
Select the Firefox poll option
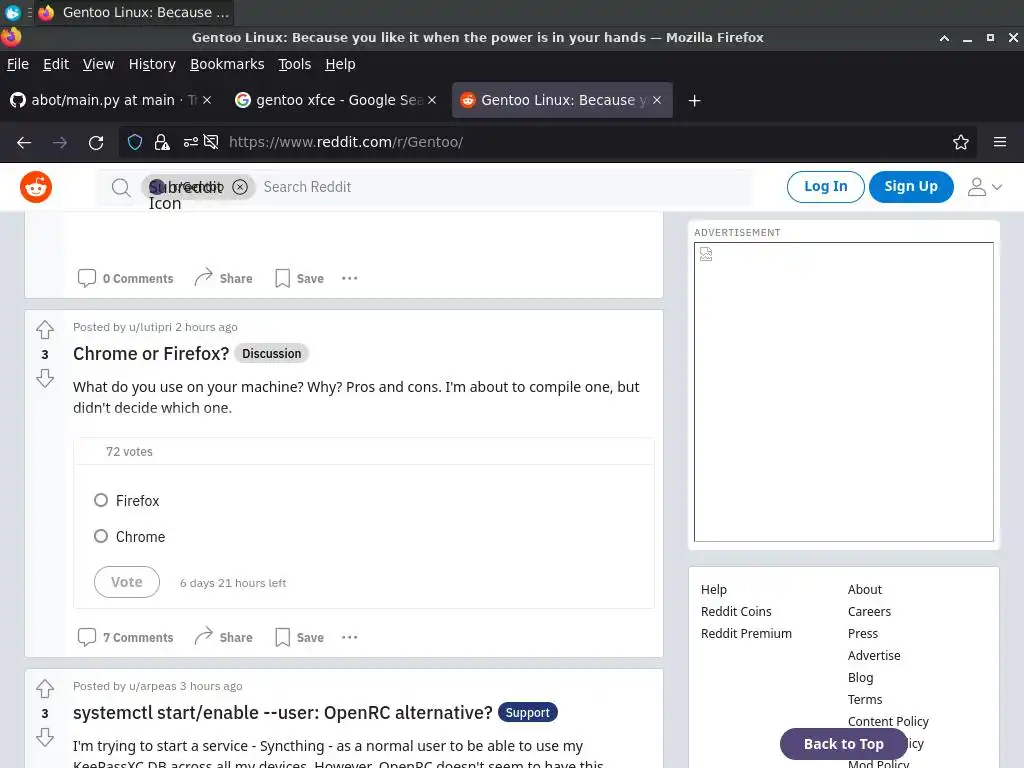coord(101,500)
